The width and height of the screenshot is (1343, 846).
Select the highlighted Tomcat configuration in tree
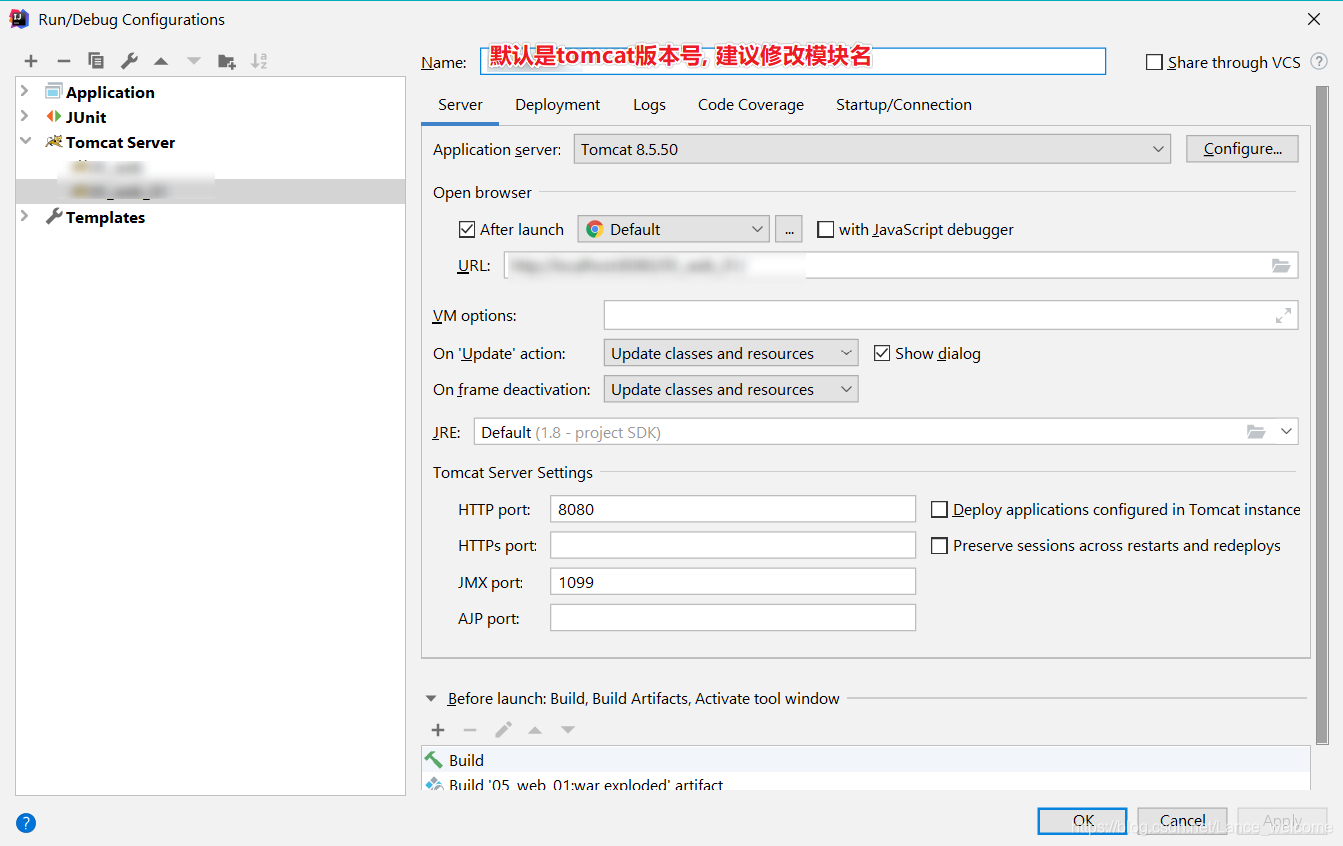[x=211, y=192]
